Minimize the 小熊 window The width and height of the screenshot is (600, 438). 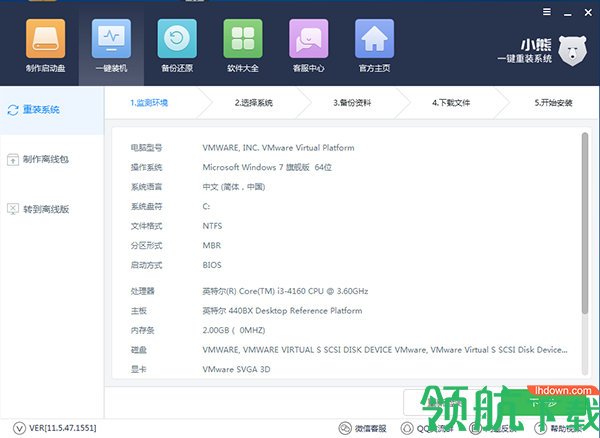[x=568, y=14]
